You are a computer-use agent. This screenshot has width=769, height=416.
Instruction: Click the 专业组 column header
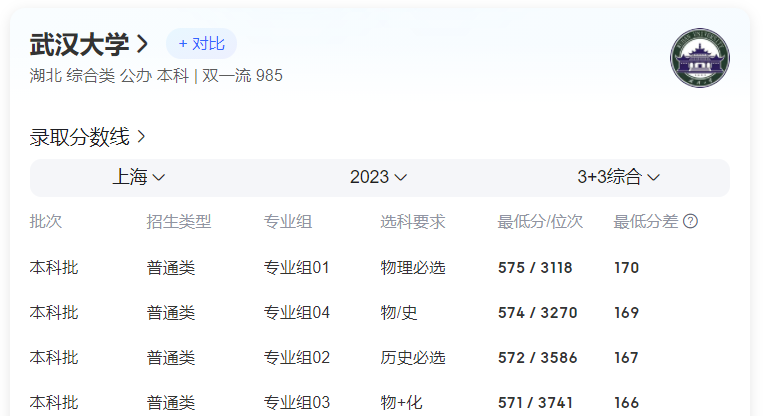click(288, 221)
